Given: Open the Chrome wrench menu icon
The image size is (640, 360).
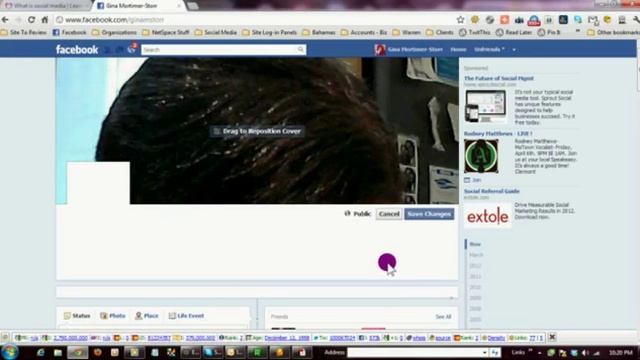Looking at the screenshot, I should tap(636, 20).
